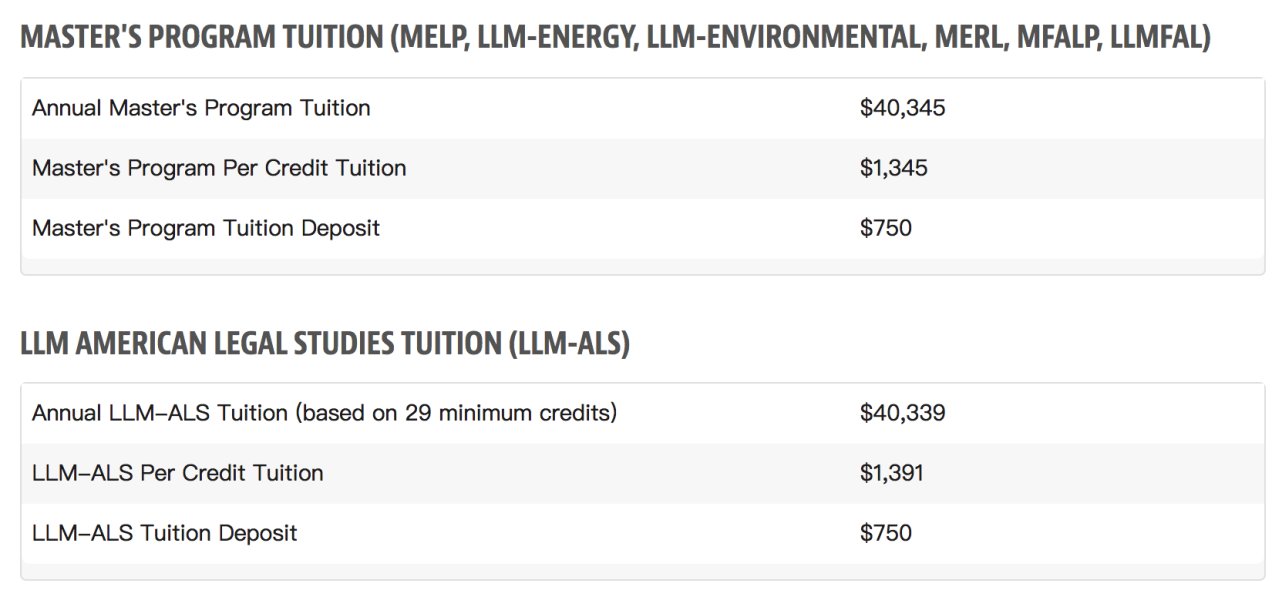Select the Master's Program Per Credit Tuition label
Viewport: 1272px width, 590px height.
(x=219, y=168)
